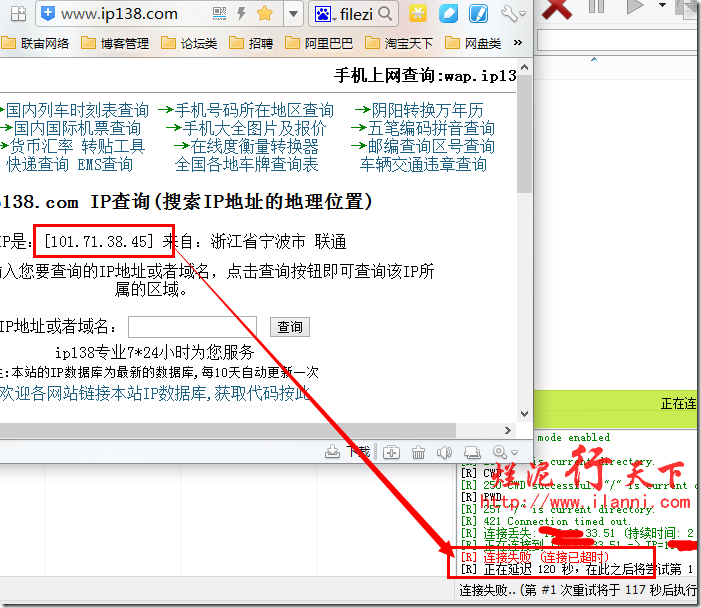Viewport: 701px width, 608px height.
Task: Click the monitor display icon in status bar
Action: pyautogui.click(x=472, y=452)
